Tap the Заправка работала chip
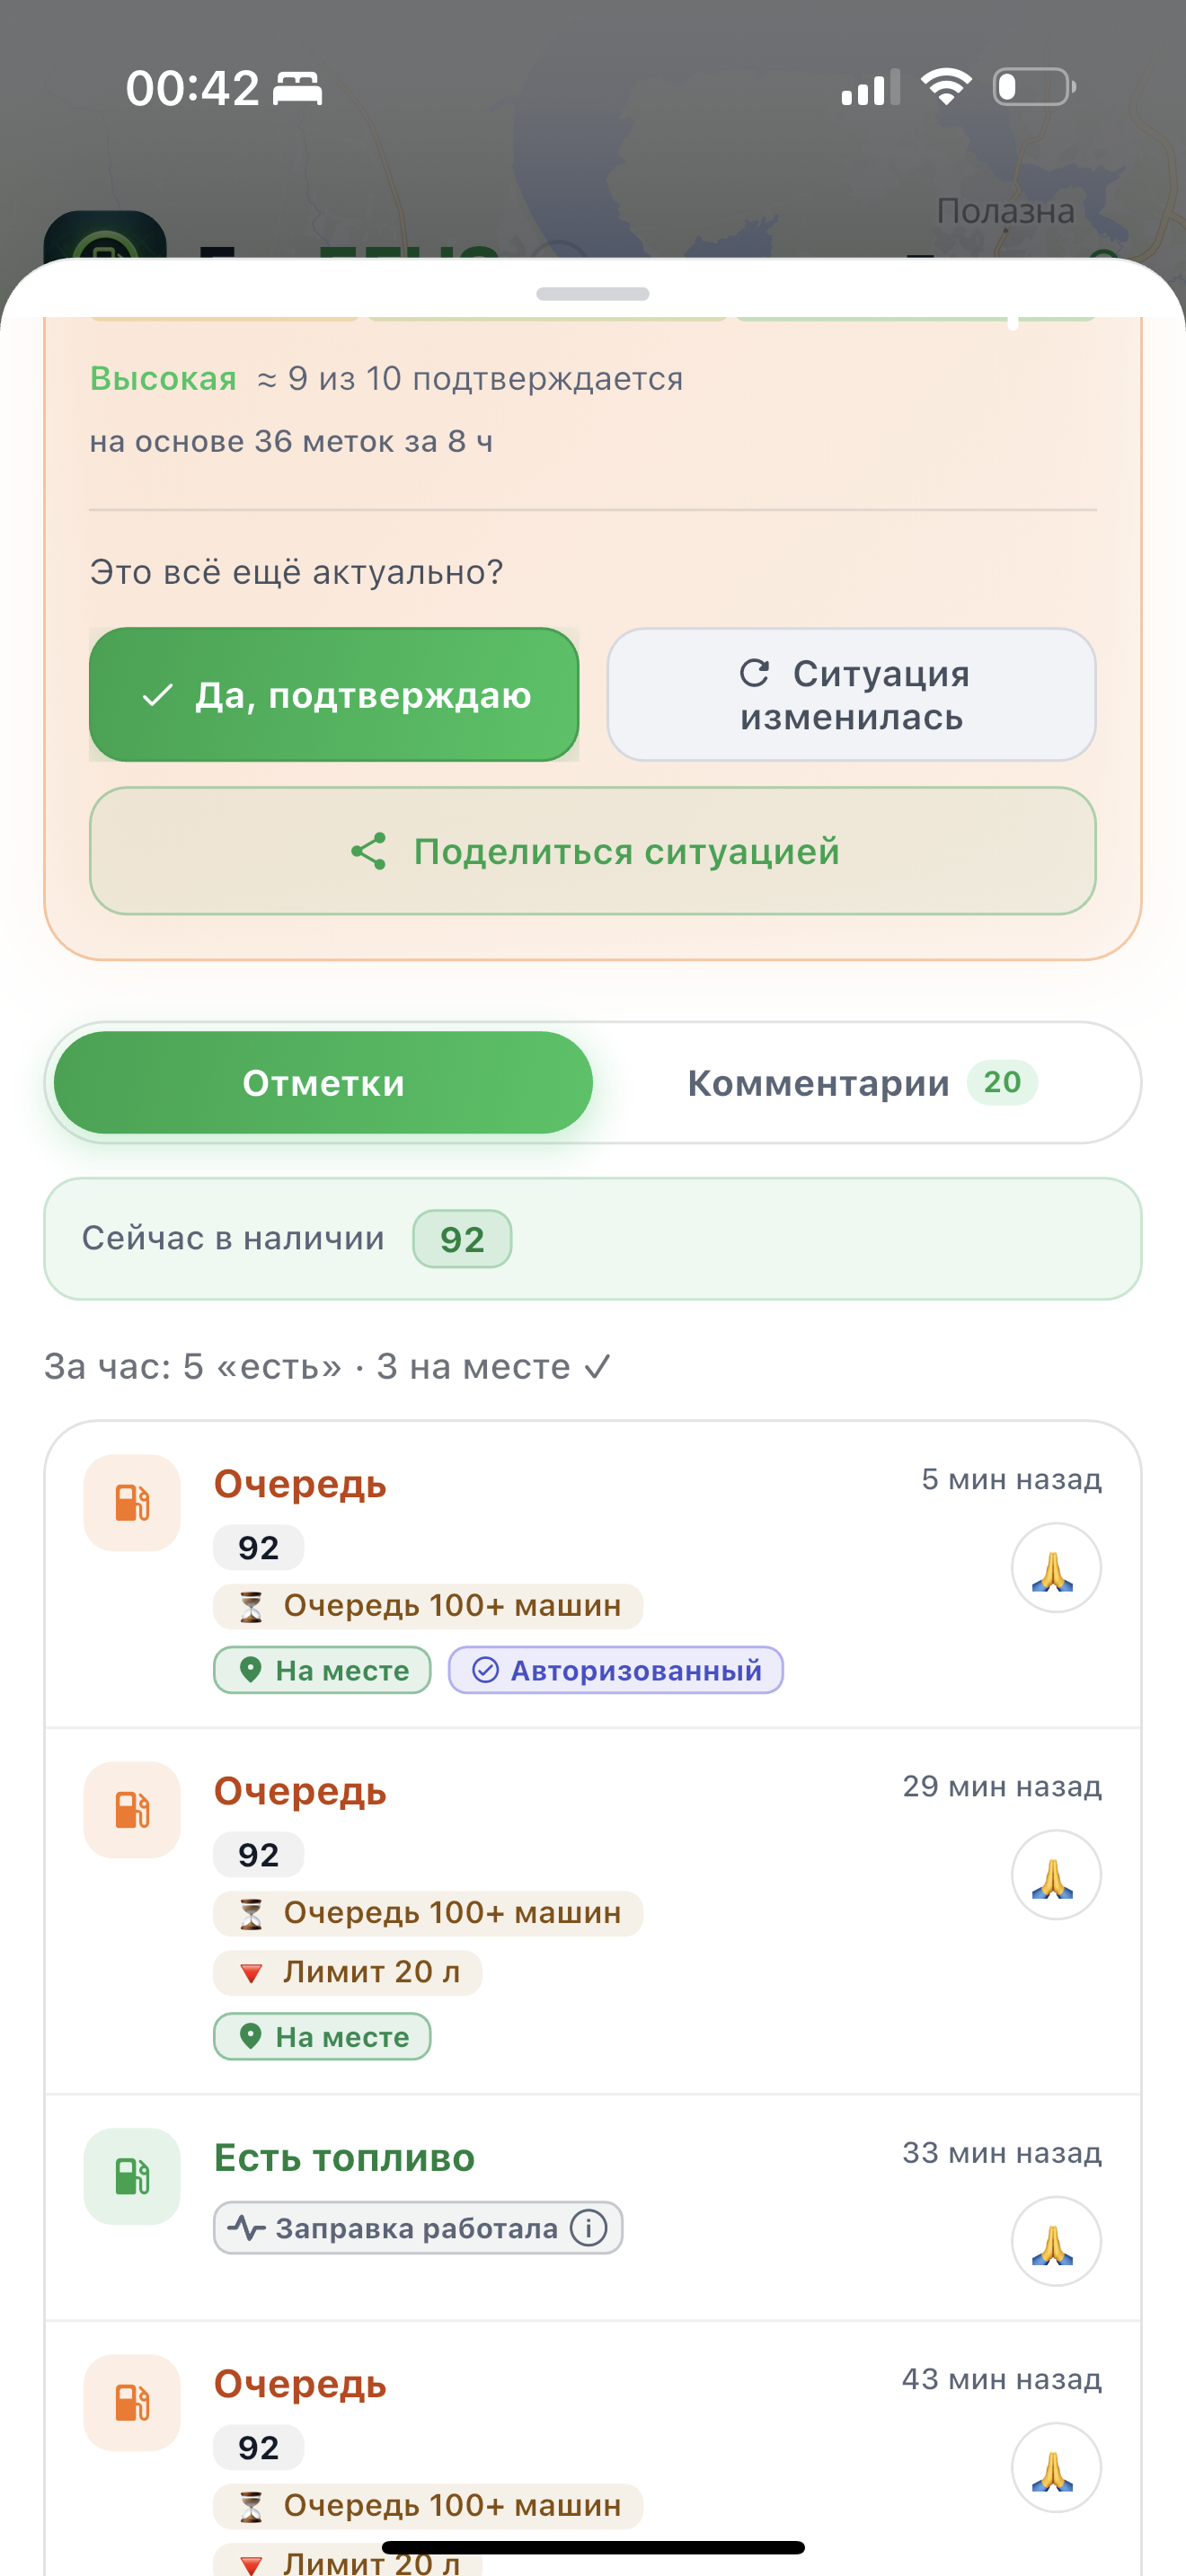The image size is (1186, 2576). [x=418, y=2228]
